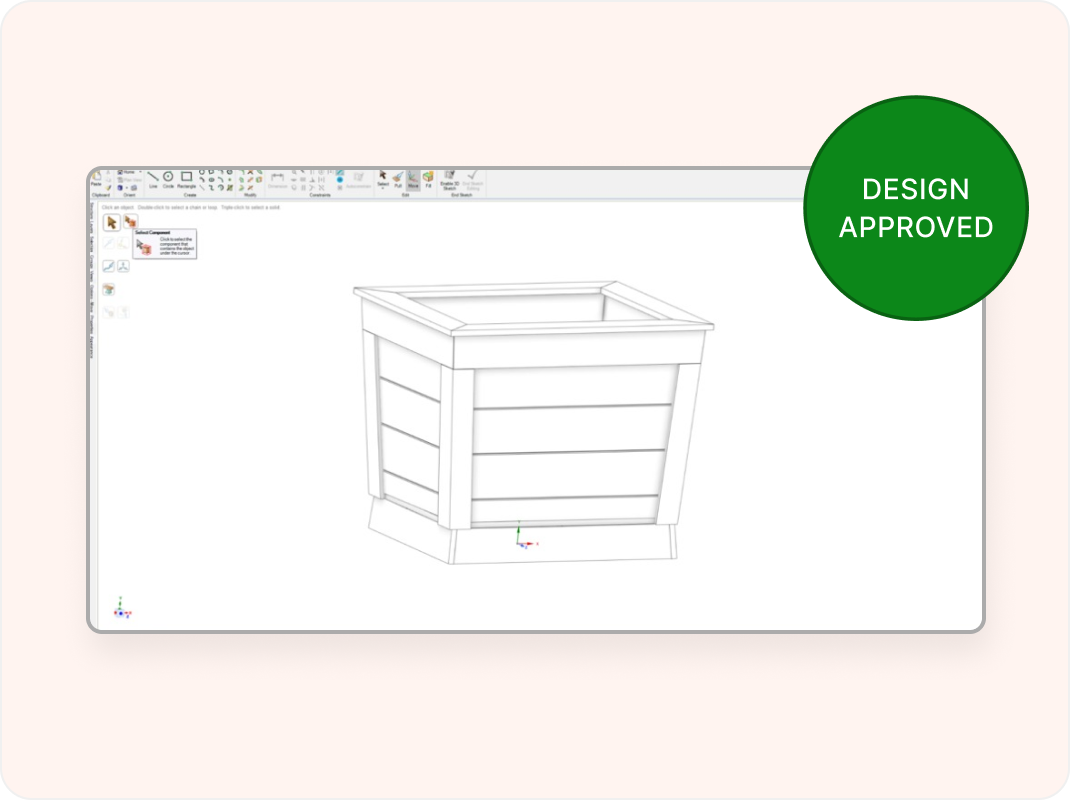
Task: Click the origin axes on planter model
Action: (x=519, y=541)
